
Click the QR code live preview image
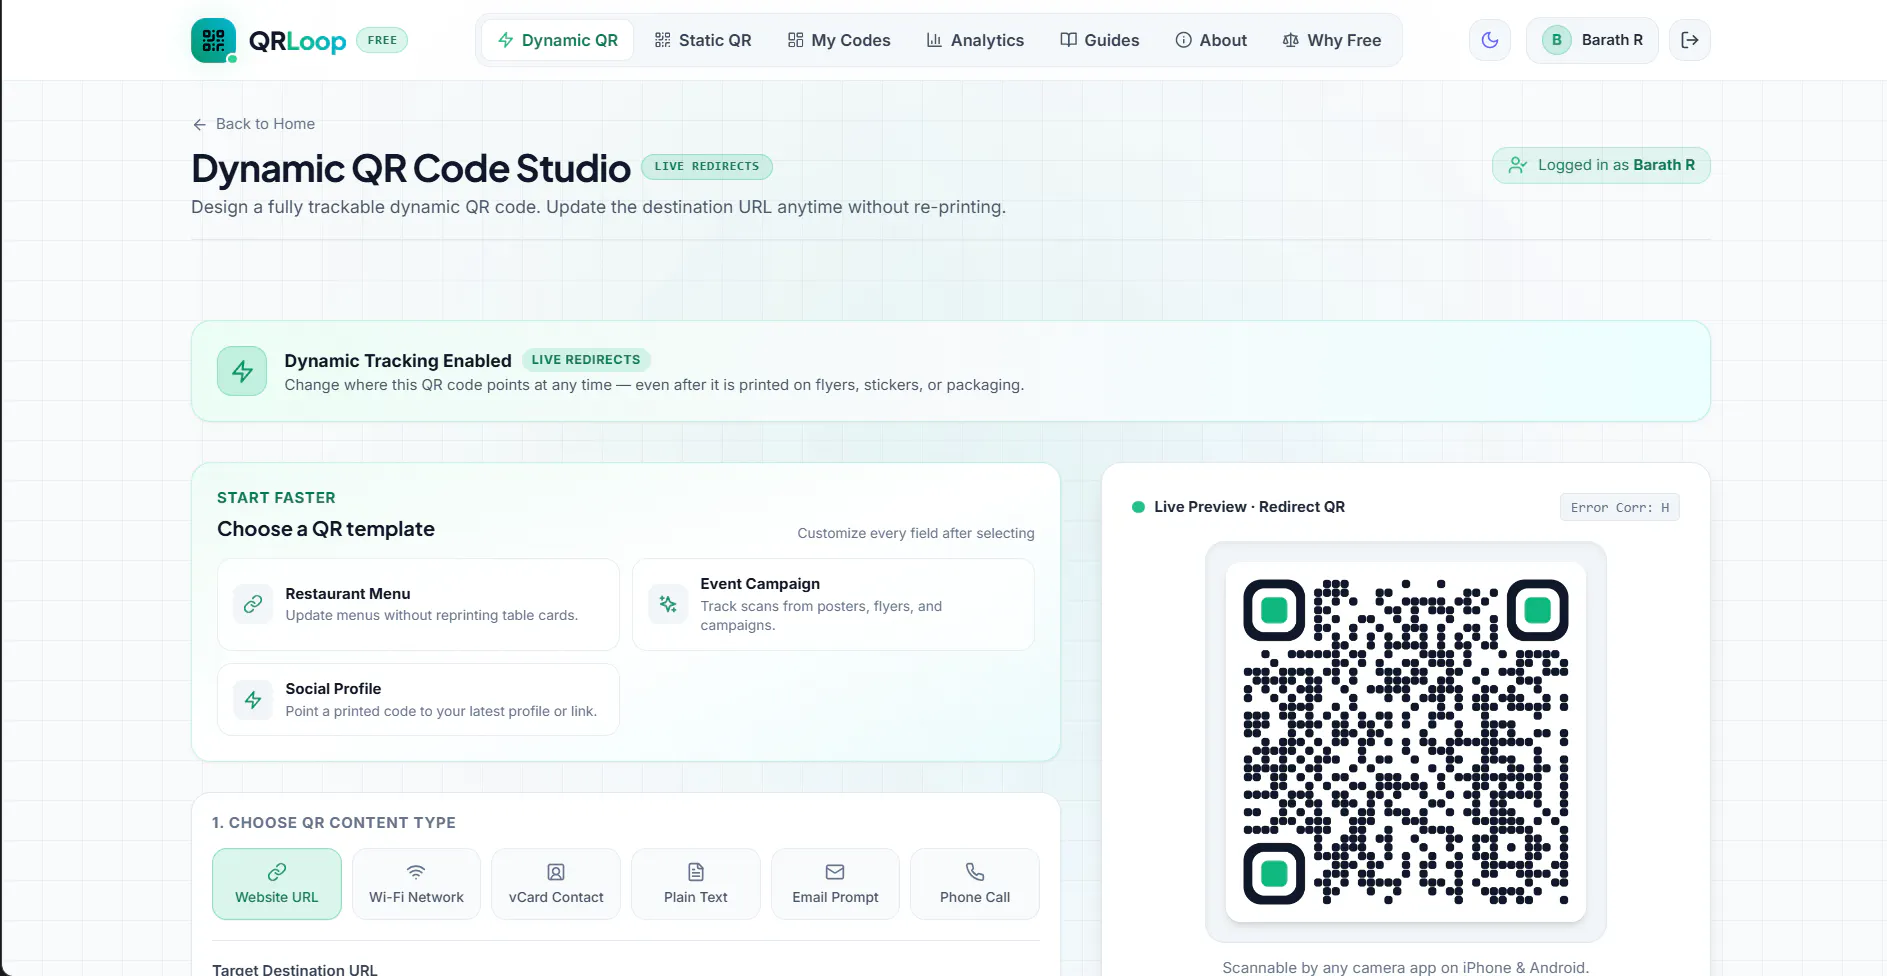point(1406,742)
